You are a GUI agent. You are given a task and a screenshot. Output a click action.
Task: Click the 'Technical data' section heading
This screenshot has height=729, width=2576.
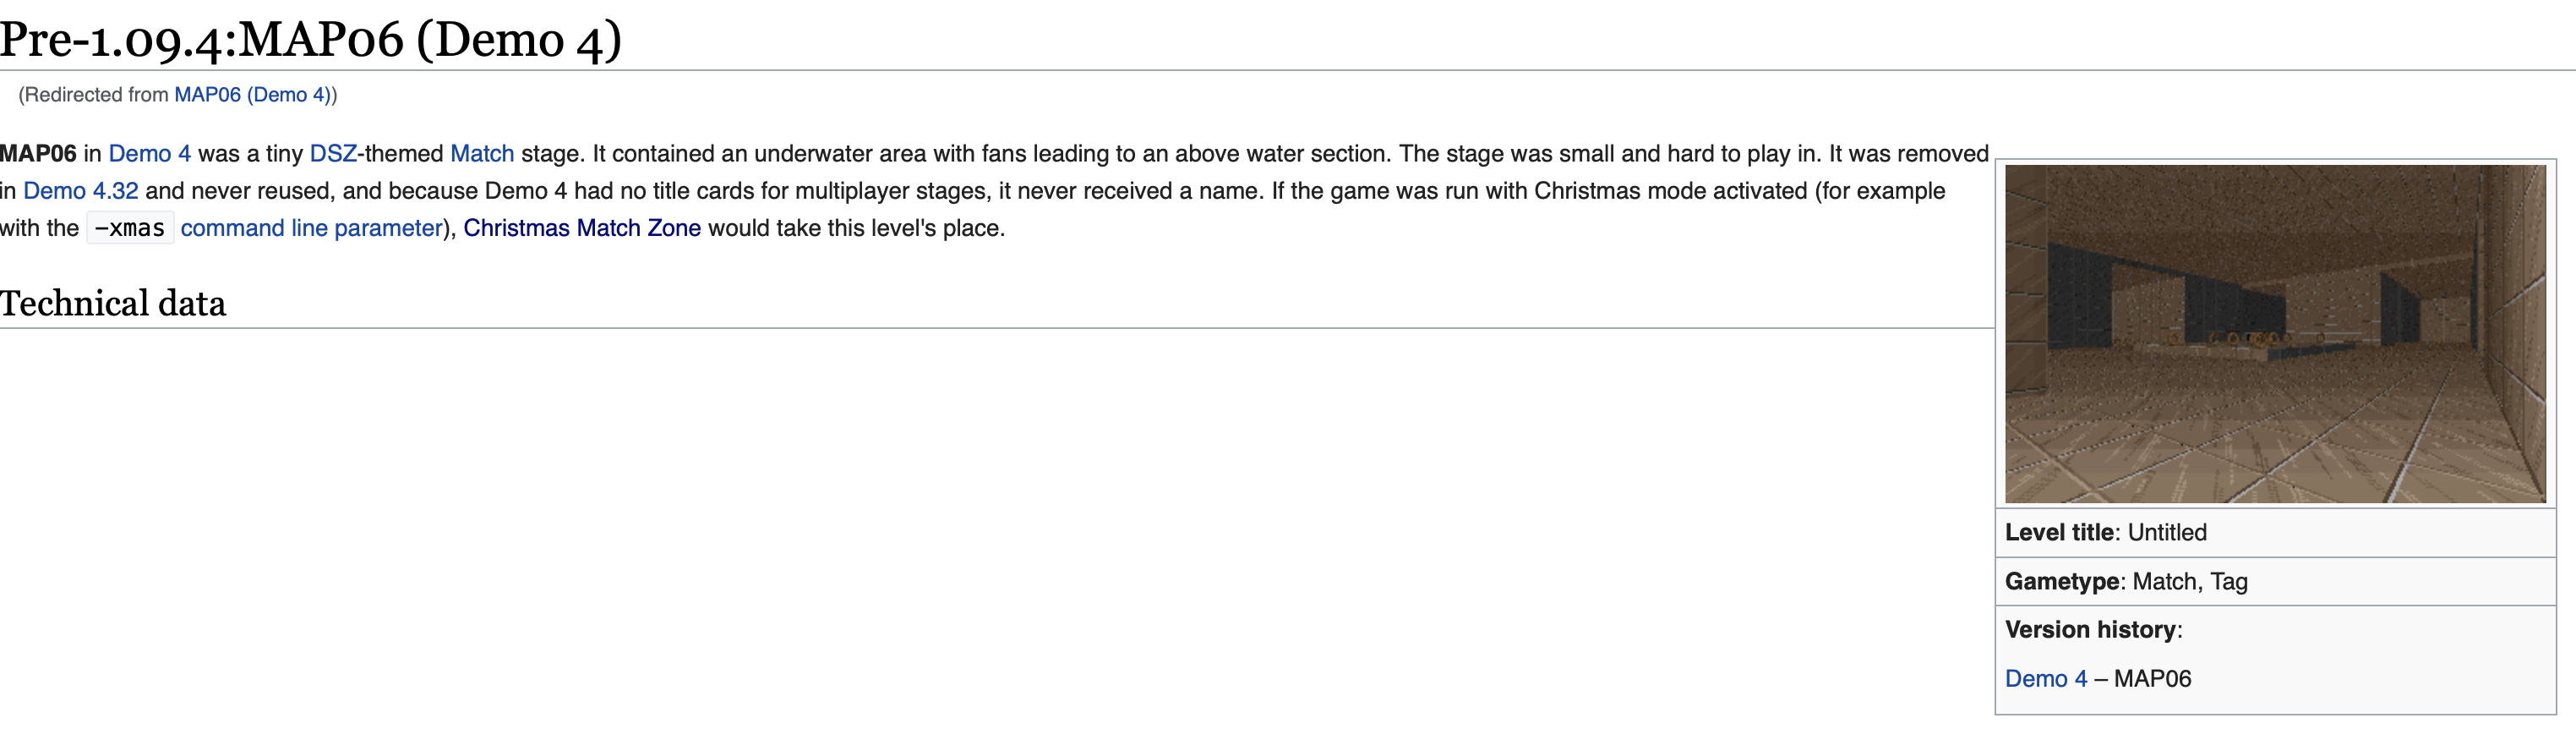[113, 303]
